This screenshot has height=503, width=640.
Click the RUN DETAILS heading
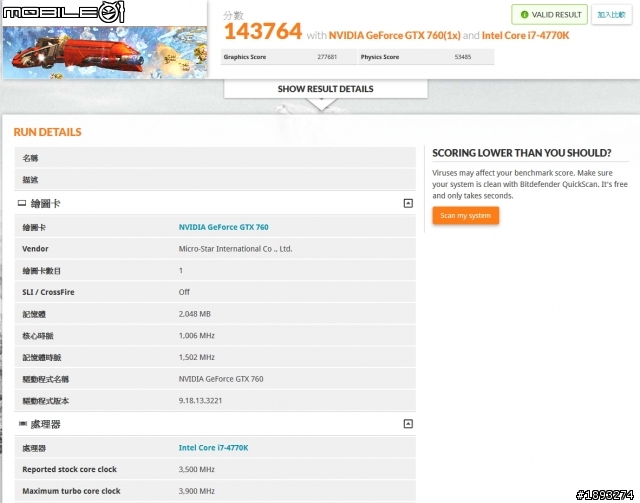pos(47,132)
